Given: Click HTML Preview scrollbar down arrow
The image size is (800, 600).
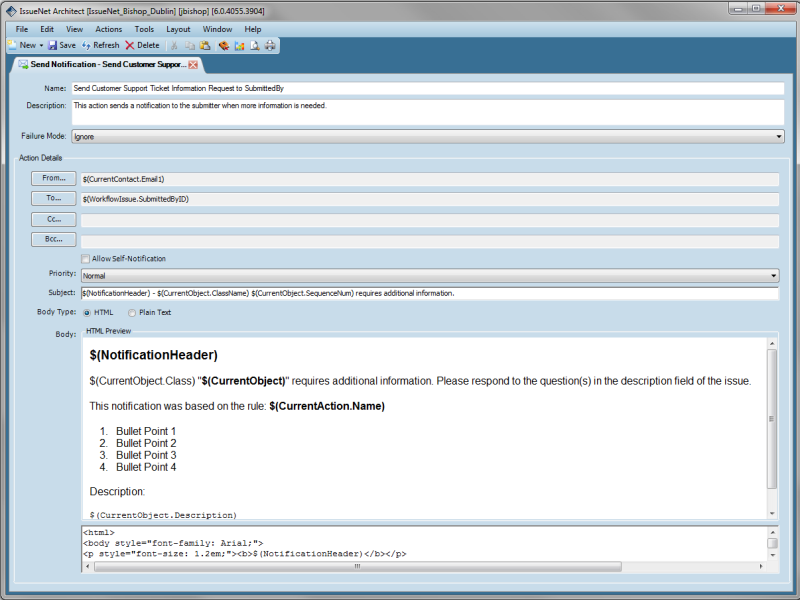Looking at the screenshot, I should [772, 513].
